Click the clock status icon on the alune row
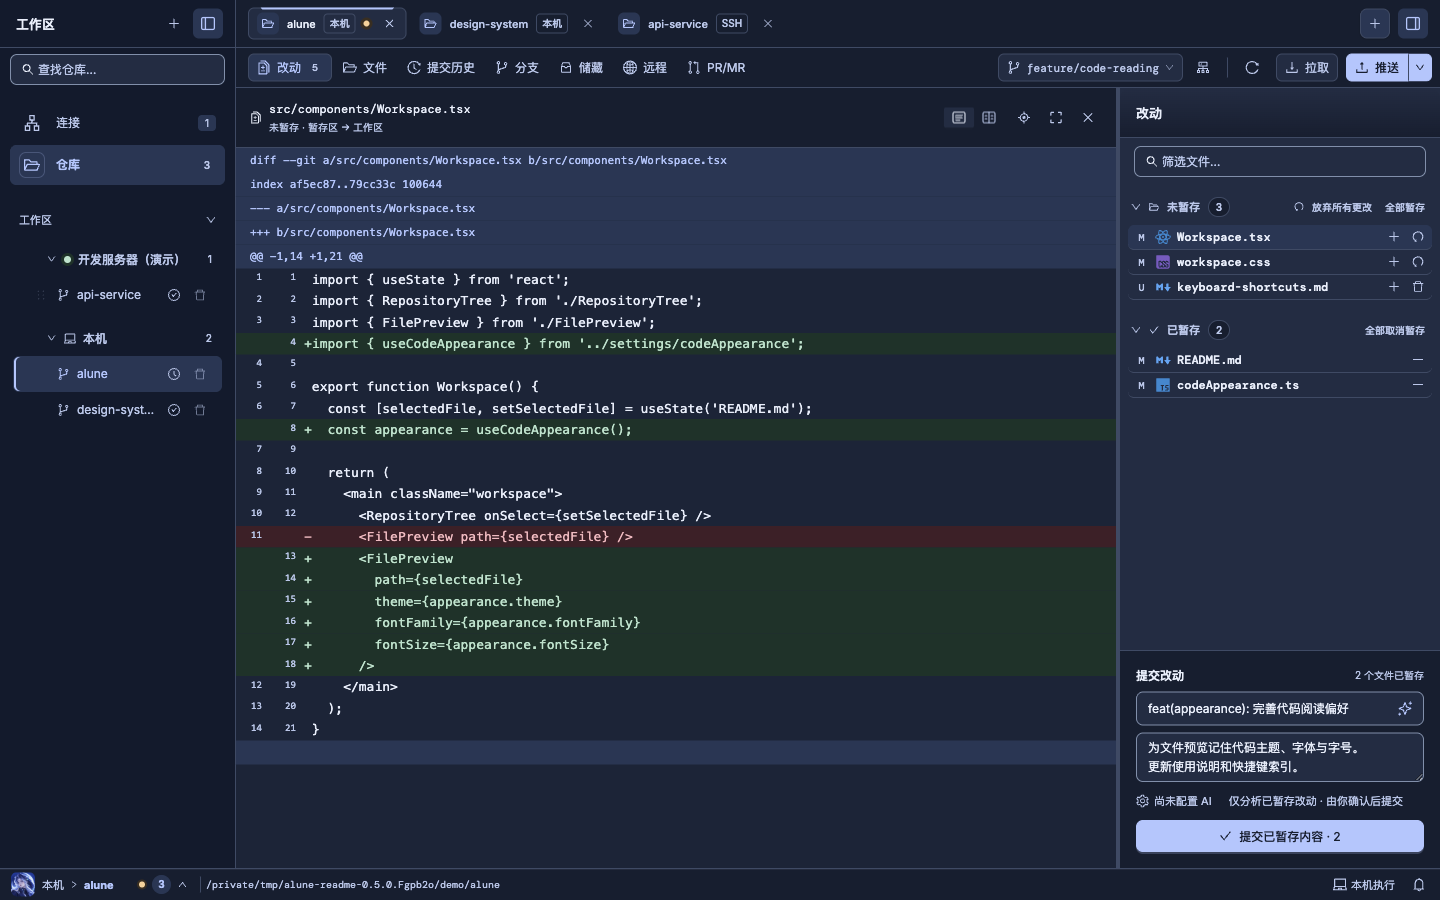1440x900 pixels. (174, 374)
